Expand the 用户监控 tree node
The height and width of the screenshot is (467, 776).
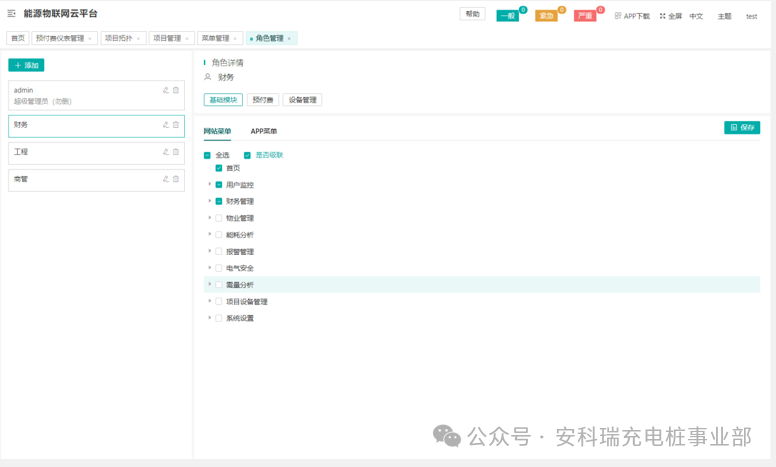(x=210, y=184)
